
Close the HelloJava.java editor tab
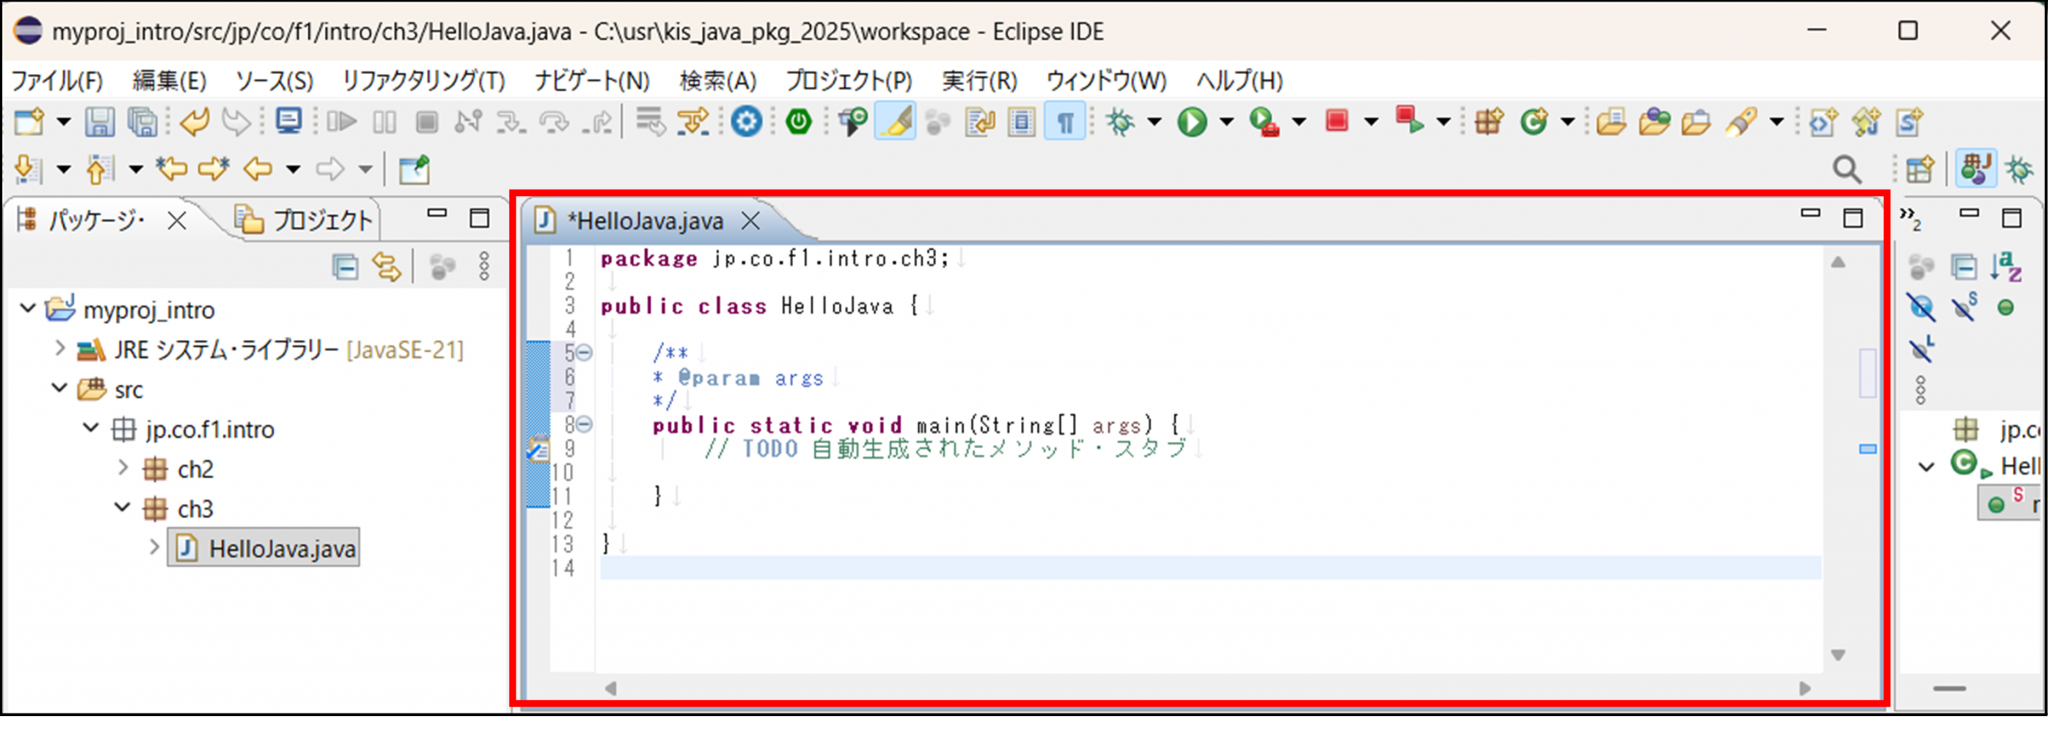click(751, 220)
